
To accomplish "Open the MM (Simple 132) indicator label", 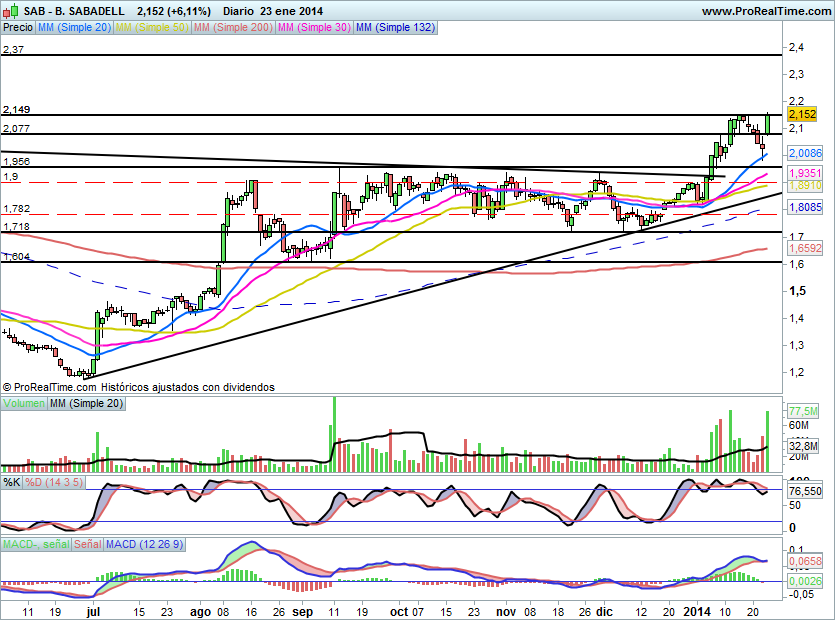I will [x=395, y=28].
